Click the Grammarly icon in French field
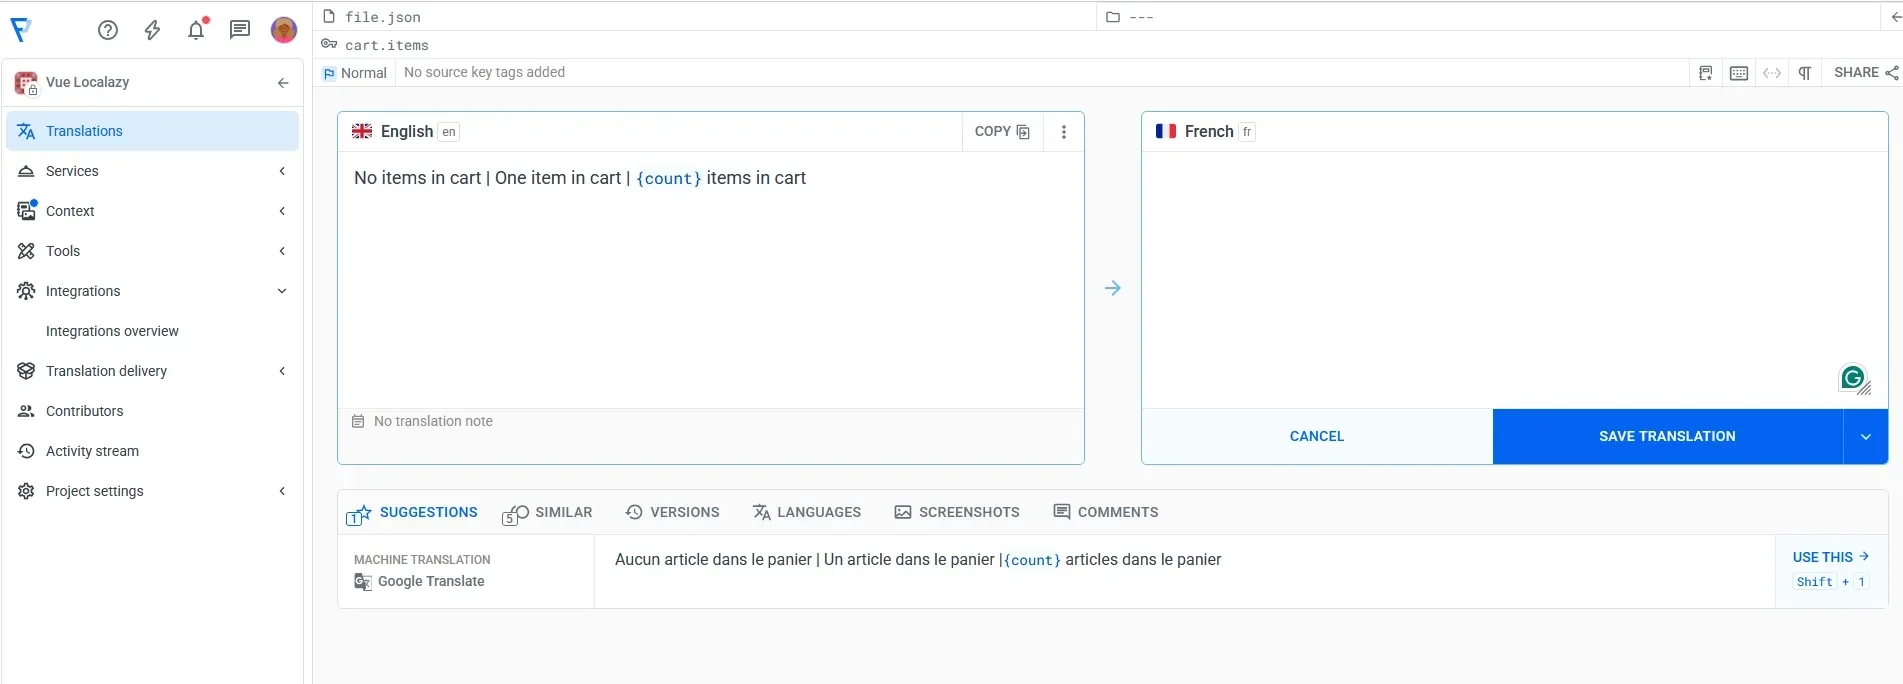Screen dimensions: 1903x684 click(1853, 378)
